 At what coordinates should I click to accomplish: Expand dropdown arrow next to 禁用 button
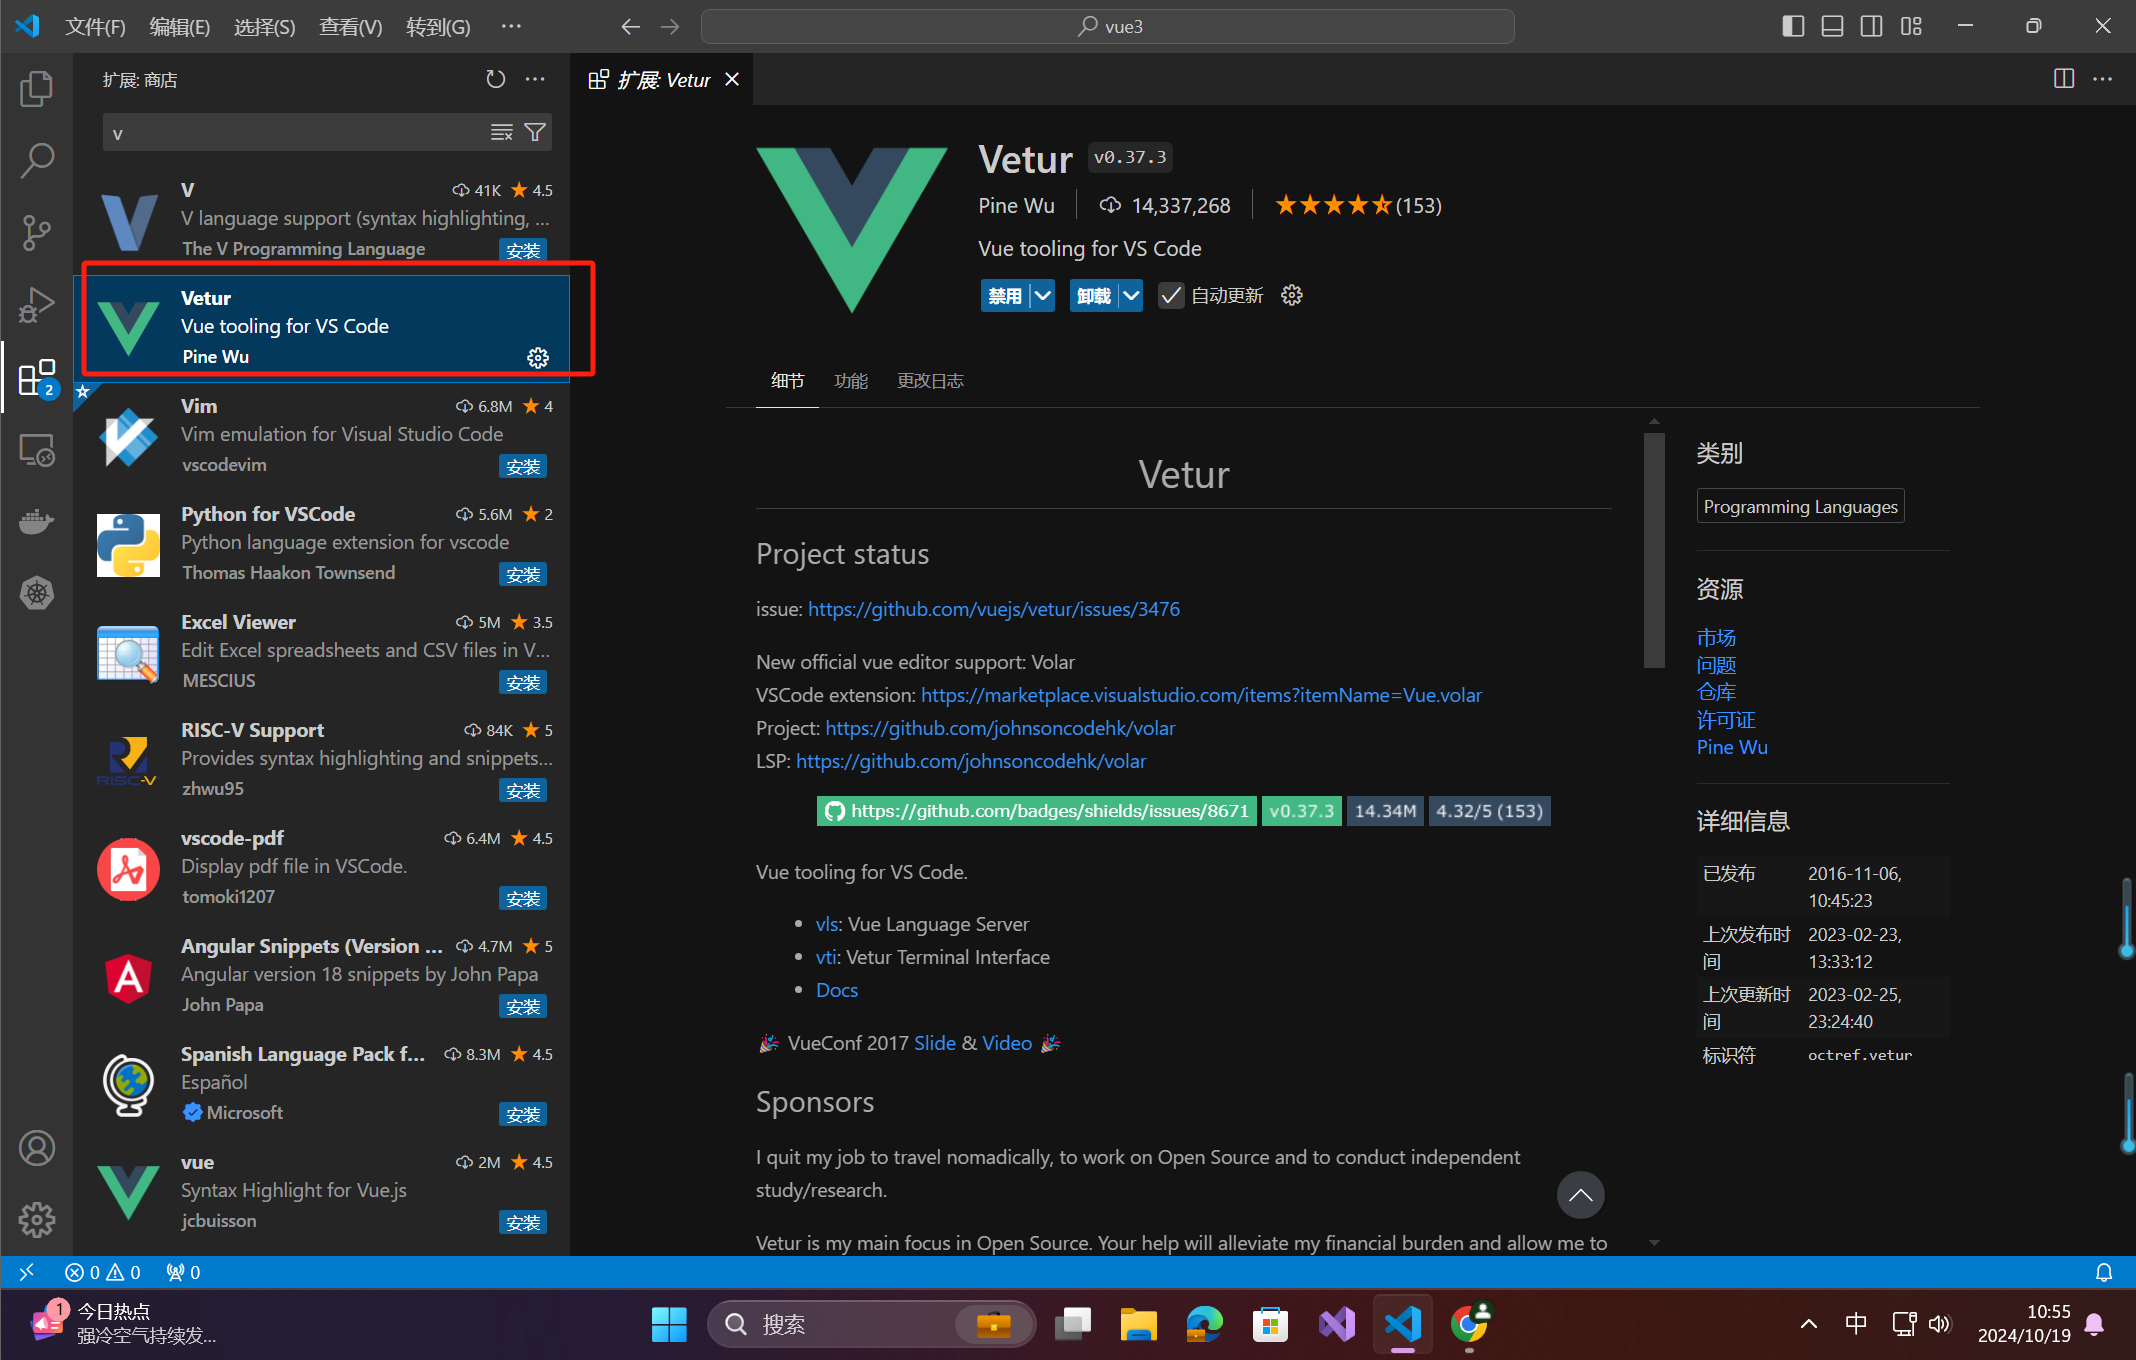1043,296
